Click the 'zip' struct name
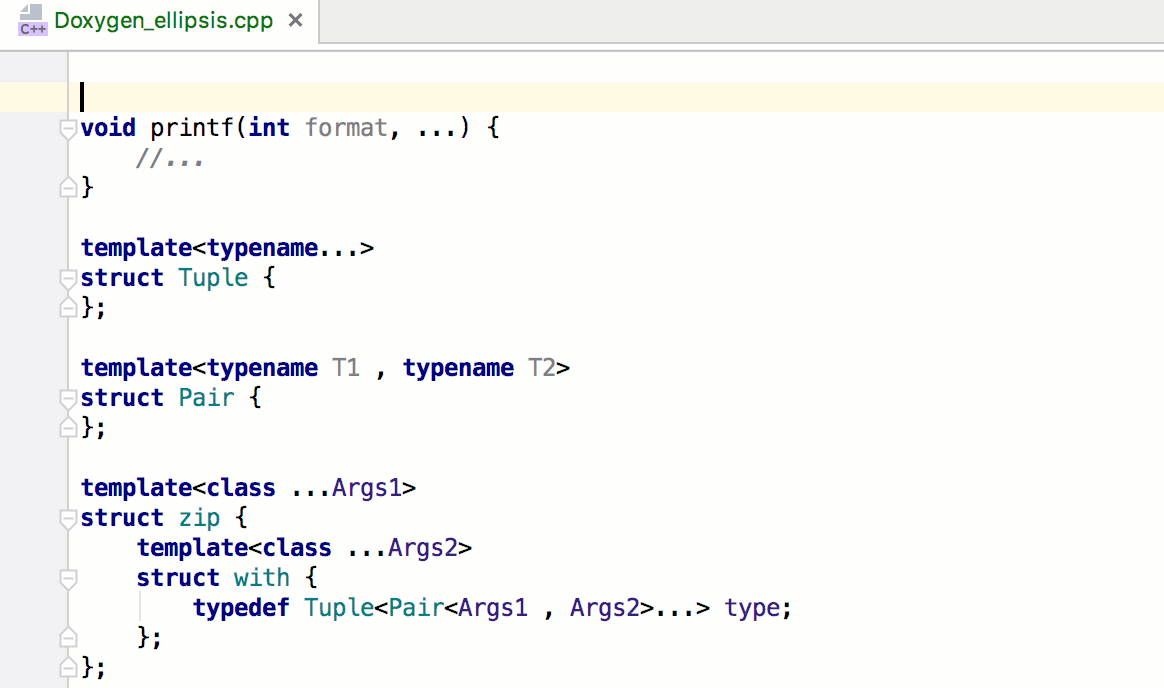The width and height of the screenshot is (1164, 688). pyautogui.click(x=199, y=518)
